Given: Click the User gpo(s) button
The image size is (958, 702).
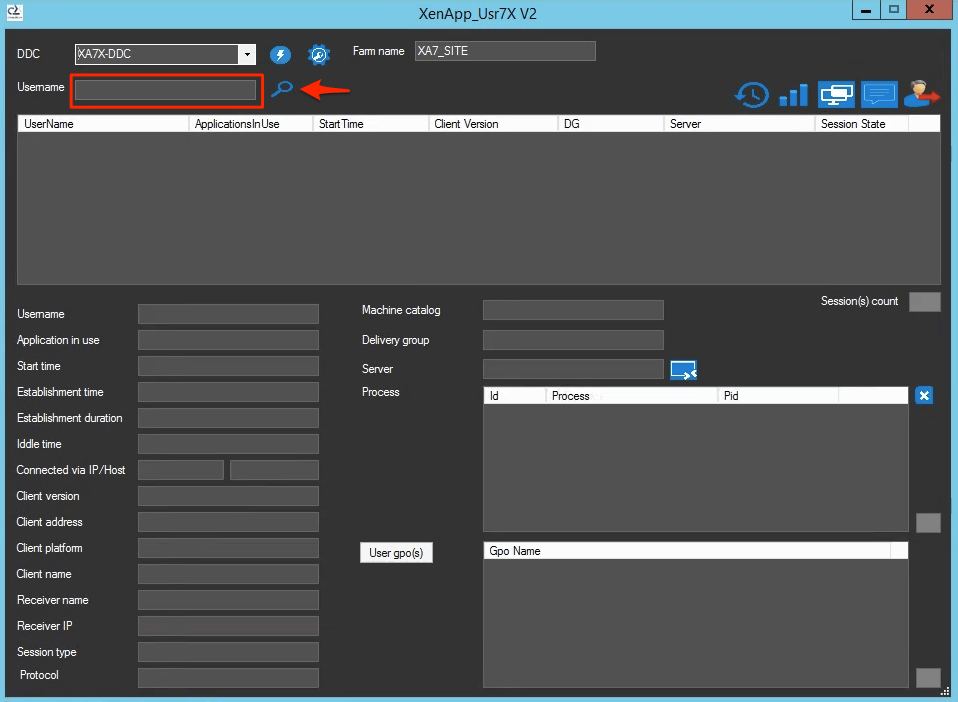Looking at the screenshot, I should (x=396, y=553).
